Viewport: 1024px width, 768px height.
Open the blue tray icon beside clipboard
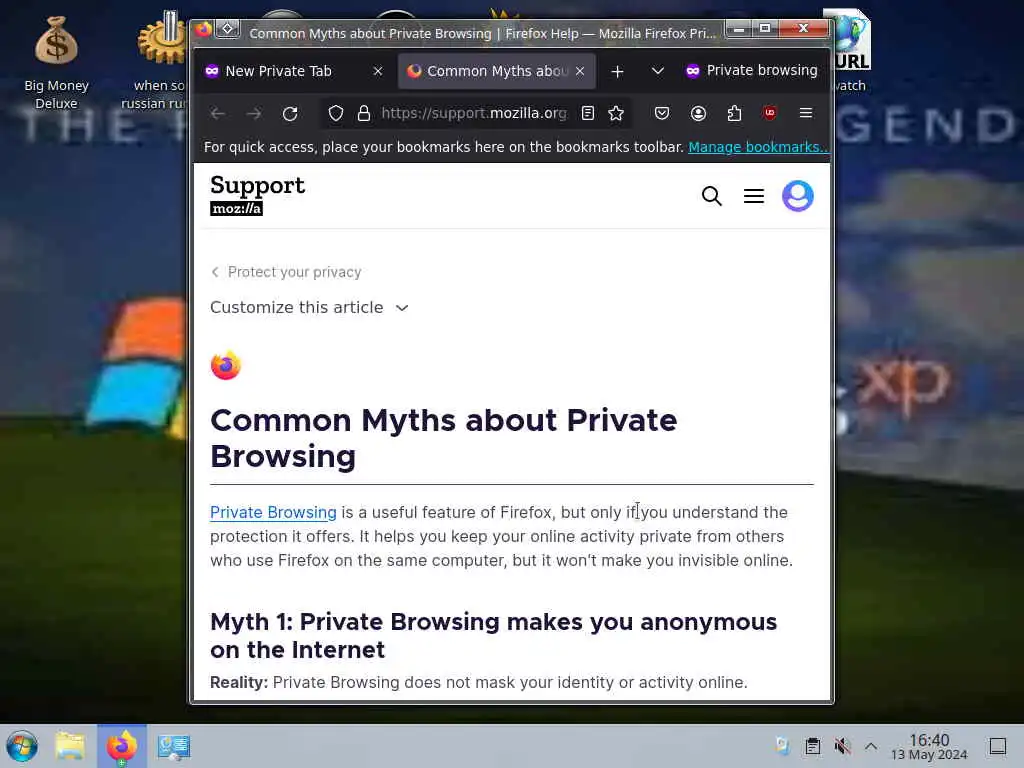click(782, 746)
